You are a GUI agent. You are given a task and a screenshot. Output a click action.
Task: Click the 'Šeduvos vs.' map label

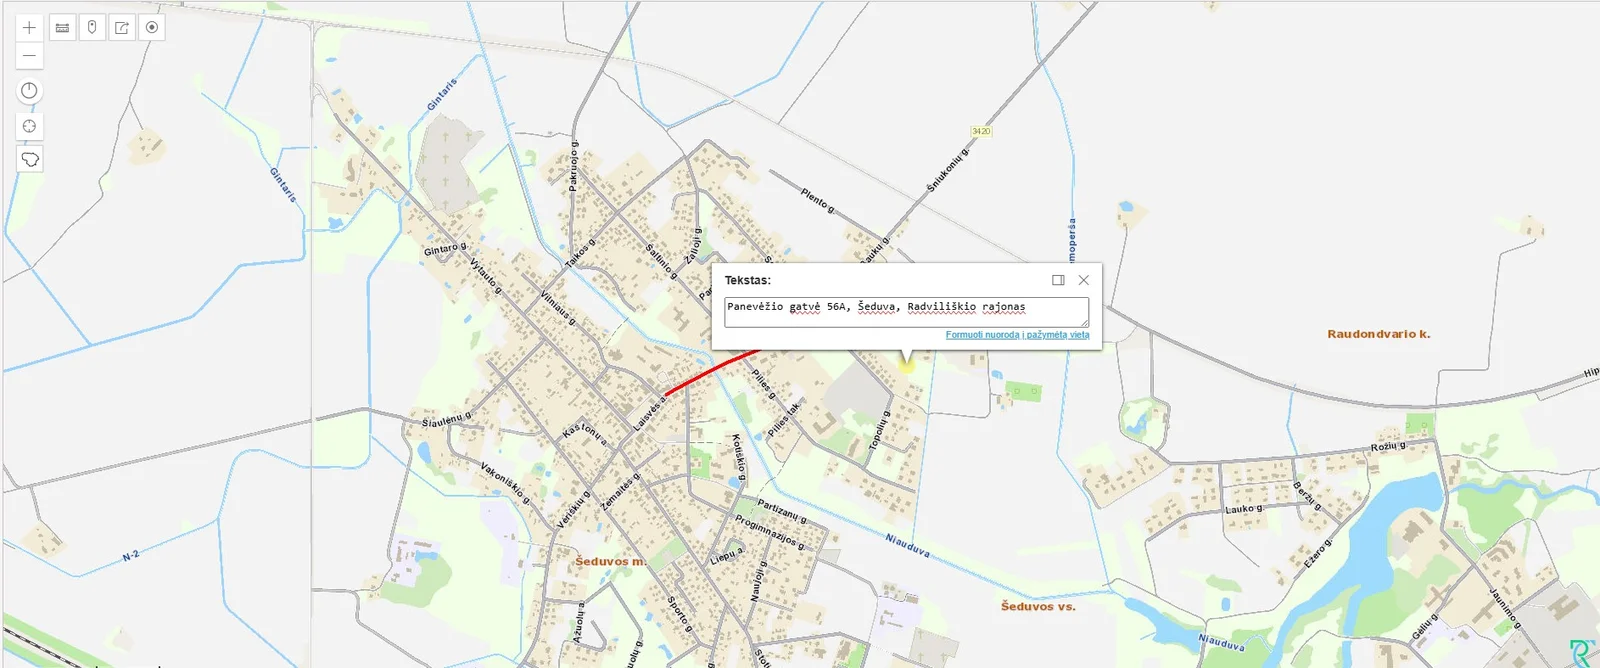(x=1038, y=606)
